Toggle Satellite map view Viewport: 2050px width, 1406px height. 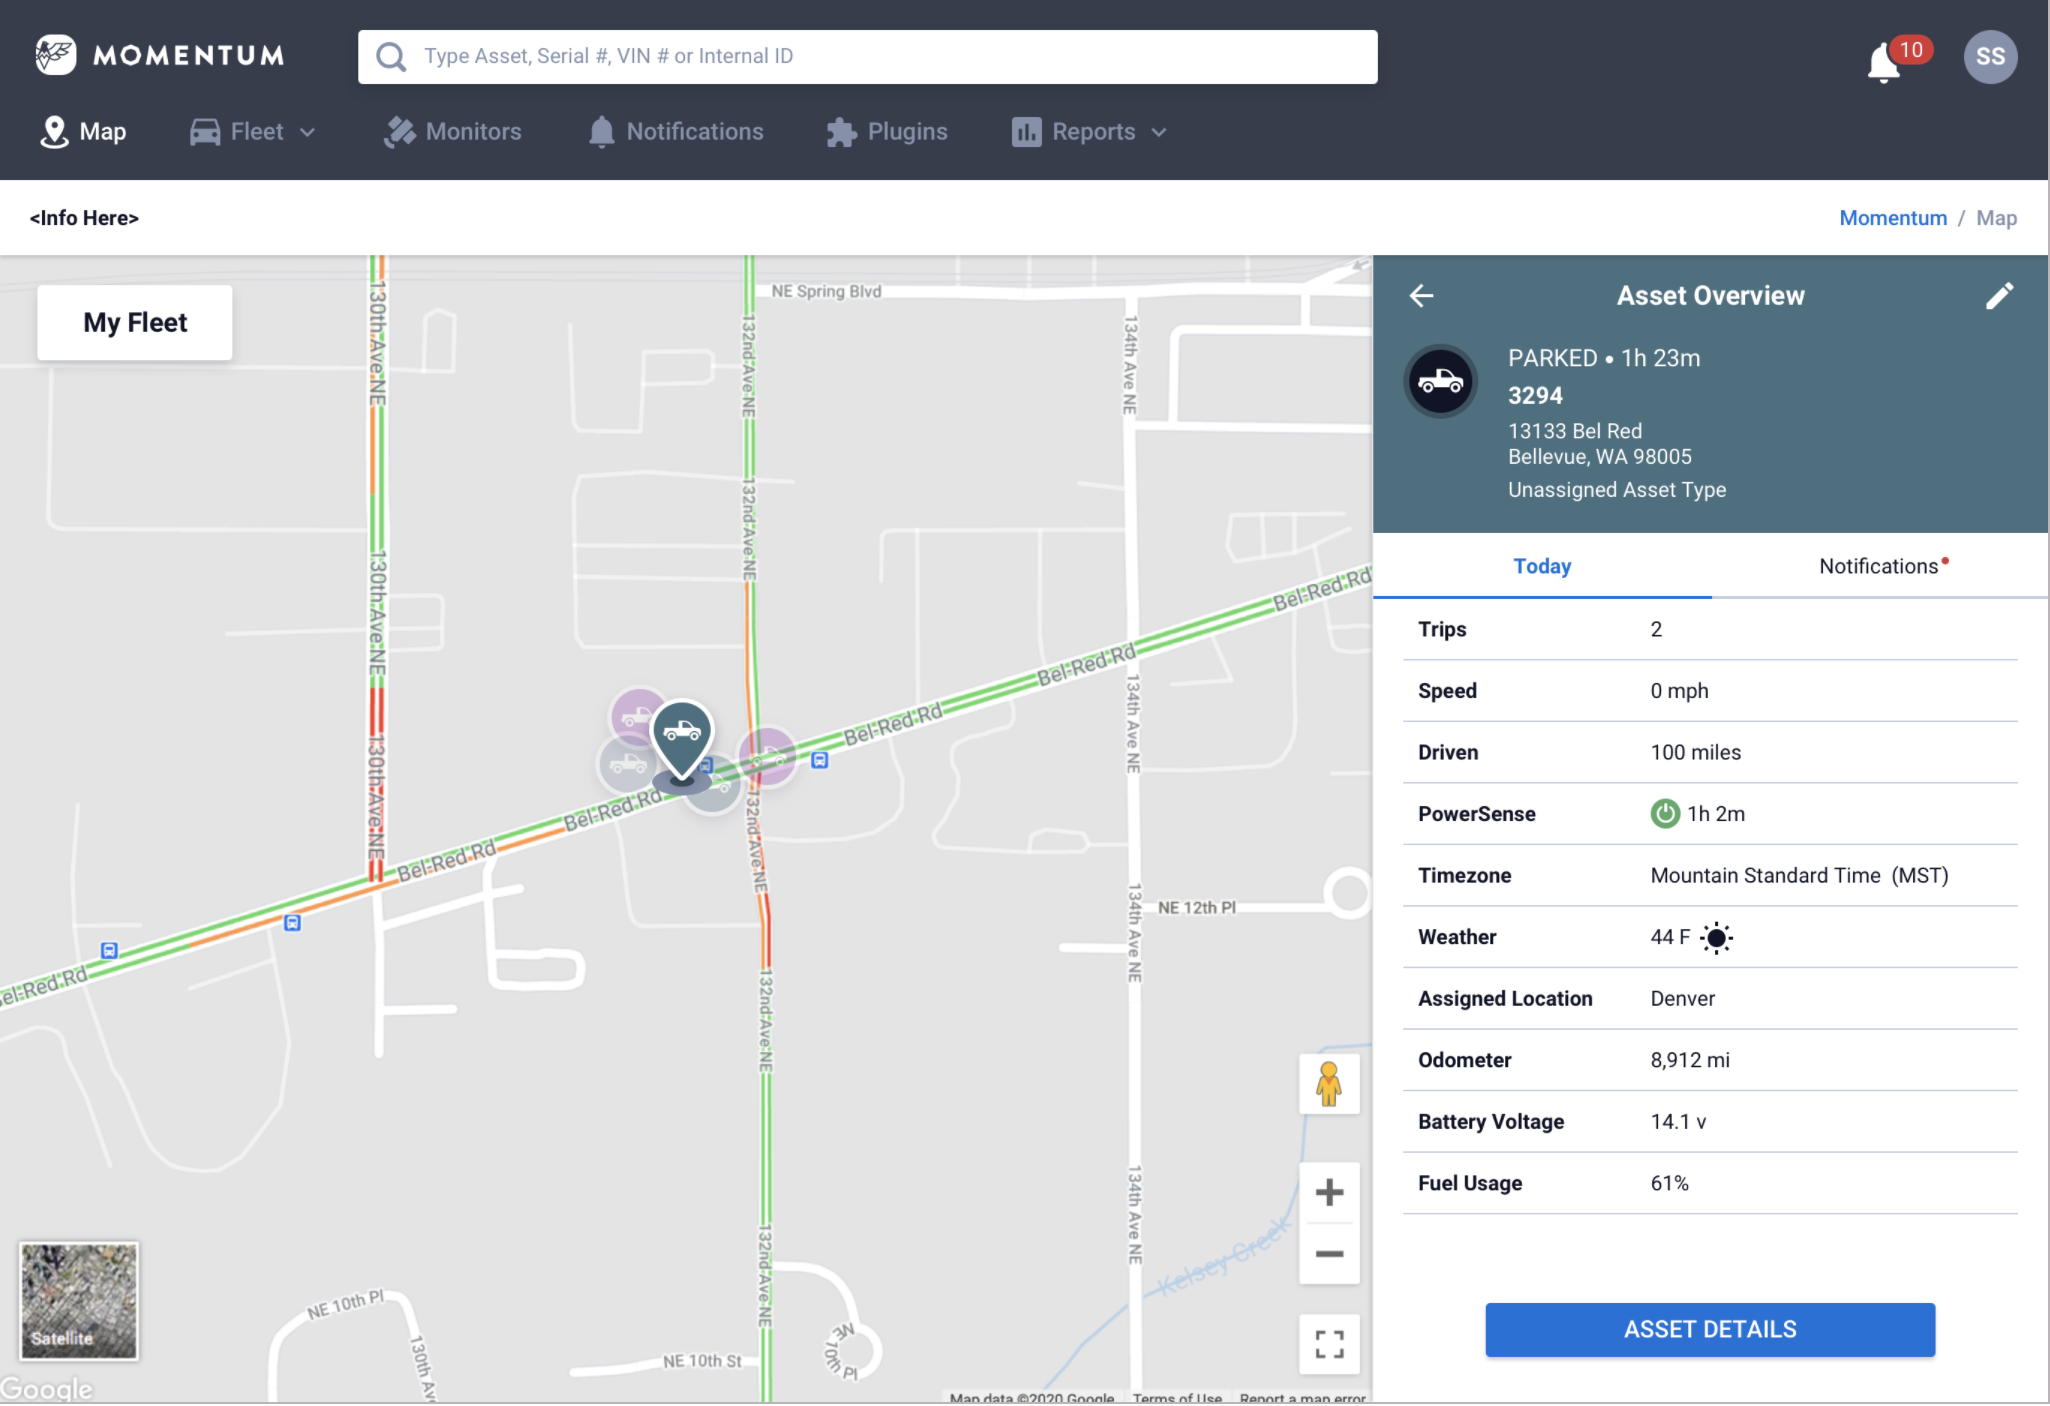(78, 1300)
